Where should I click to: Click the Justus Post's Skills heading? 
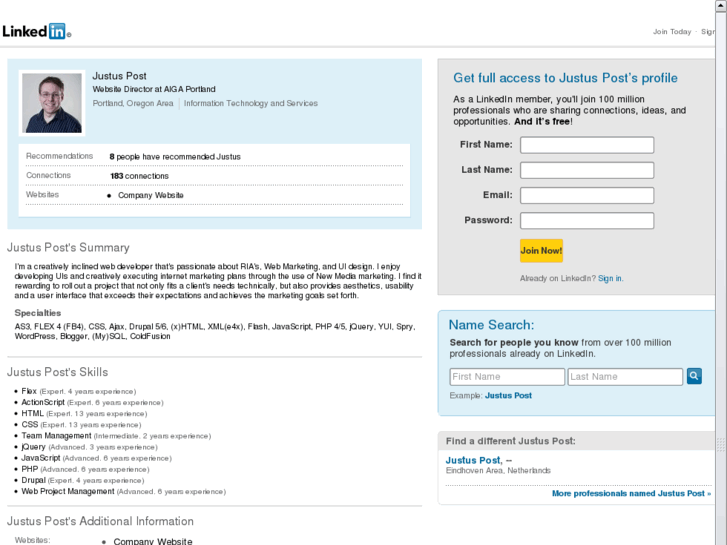coord(57,372)
